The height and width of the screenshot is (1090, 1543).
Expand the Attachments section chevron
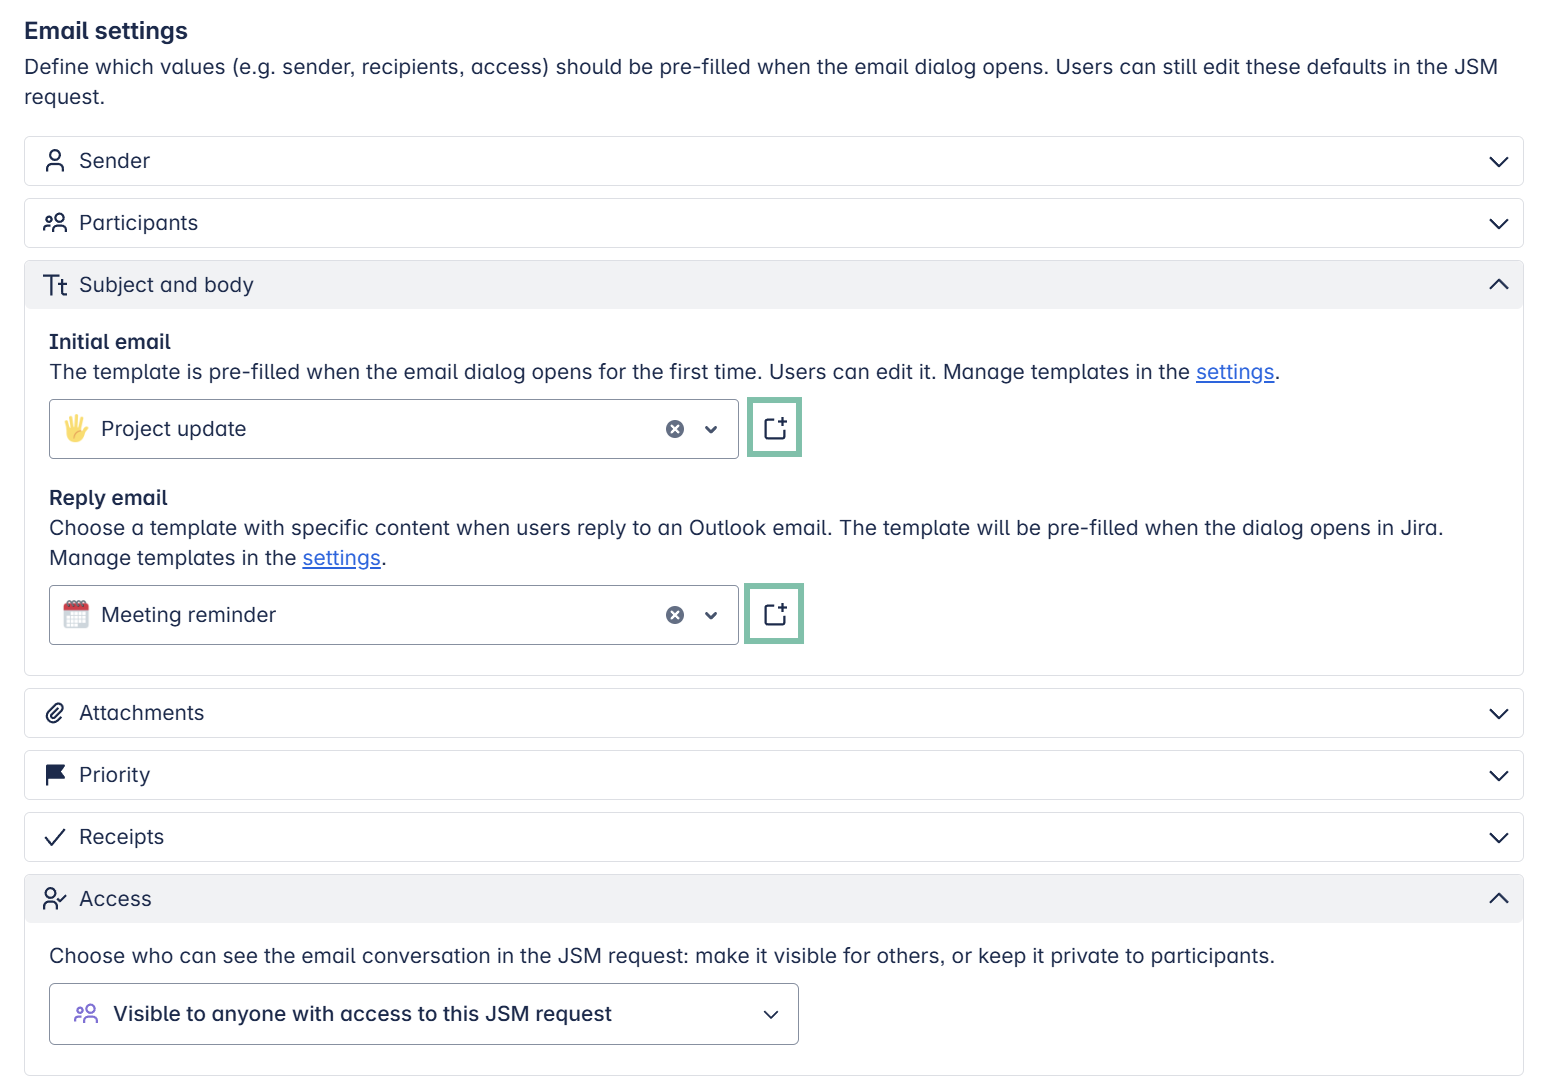[x=1498, y=714]
